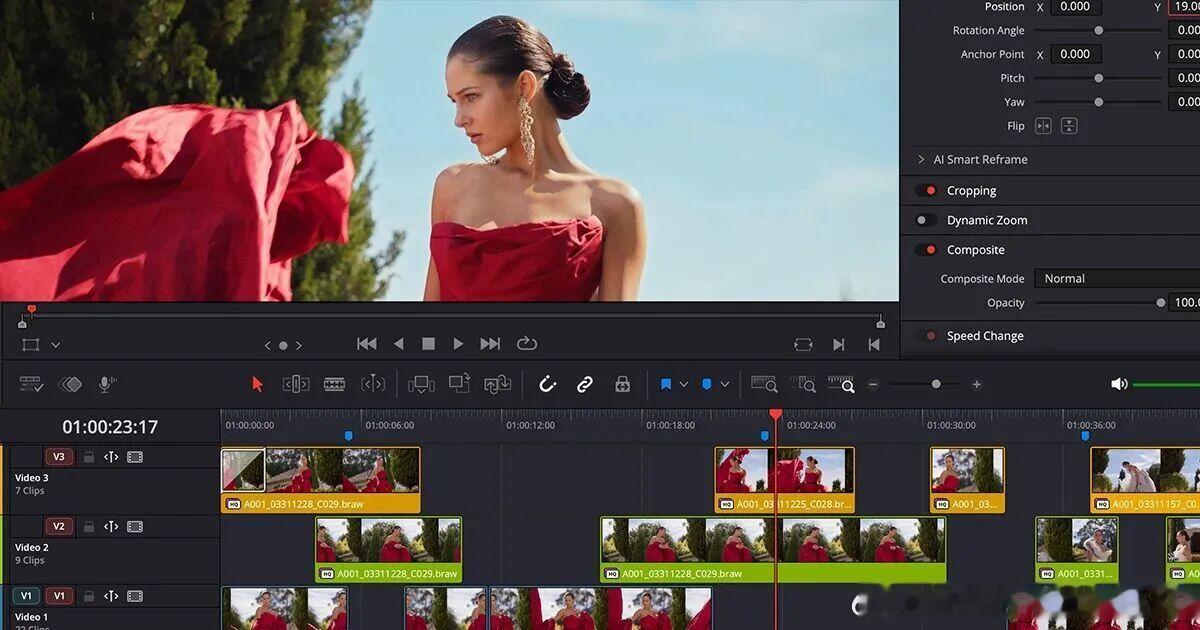This screenshot has height=630, width=1200.
Task: Toggle the V3 track destination button
Action: tap(58, 457)
